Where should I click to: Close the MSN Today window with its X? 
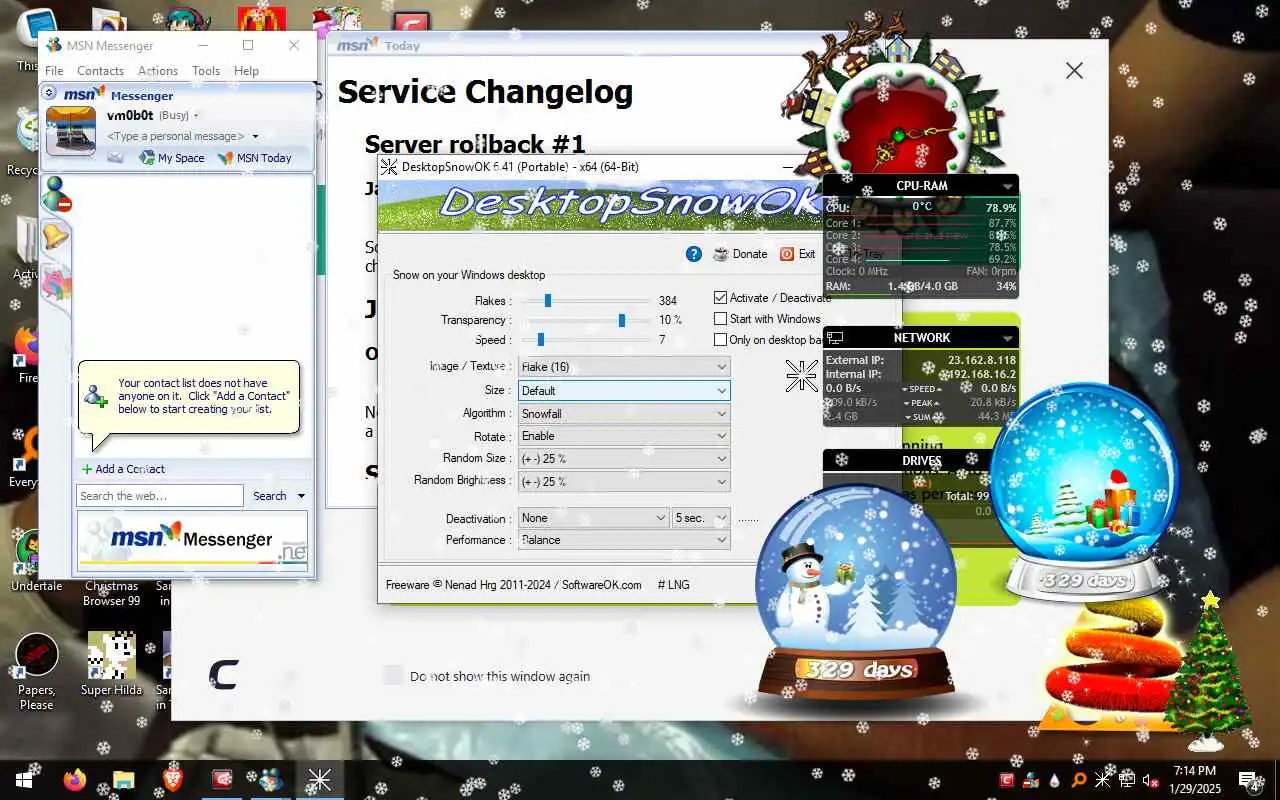coord(1074,70)
